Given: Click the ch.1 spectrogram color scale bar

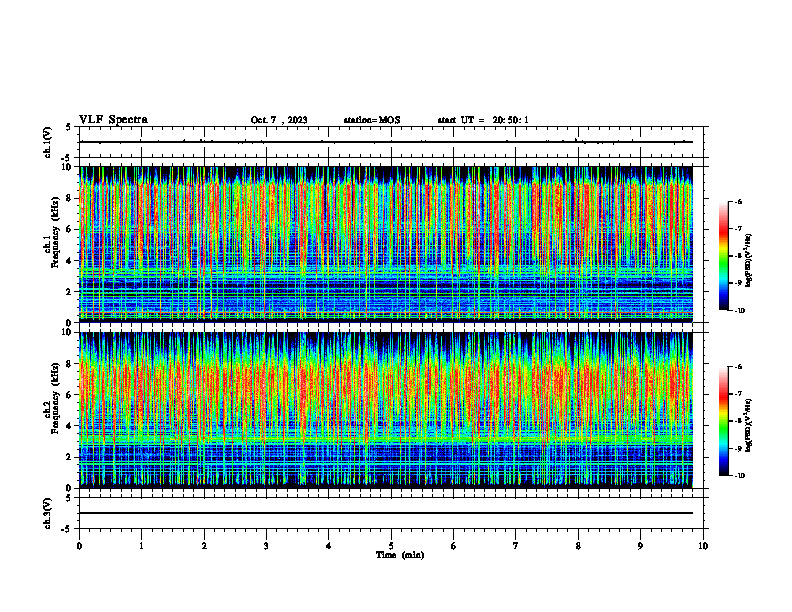Looking at the screenshot, I should [x=723, y=256].
